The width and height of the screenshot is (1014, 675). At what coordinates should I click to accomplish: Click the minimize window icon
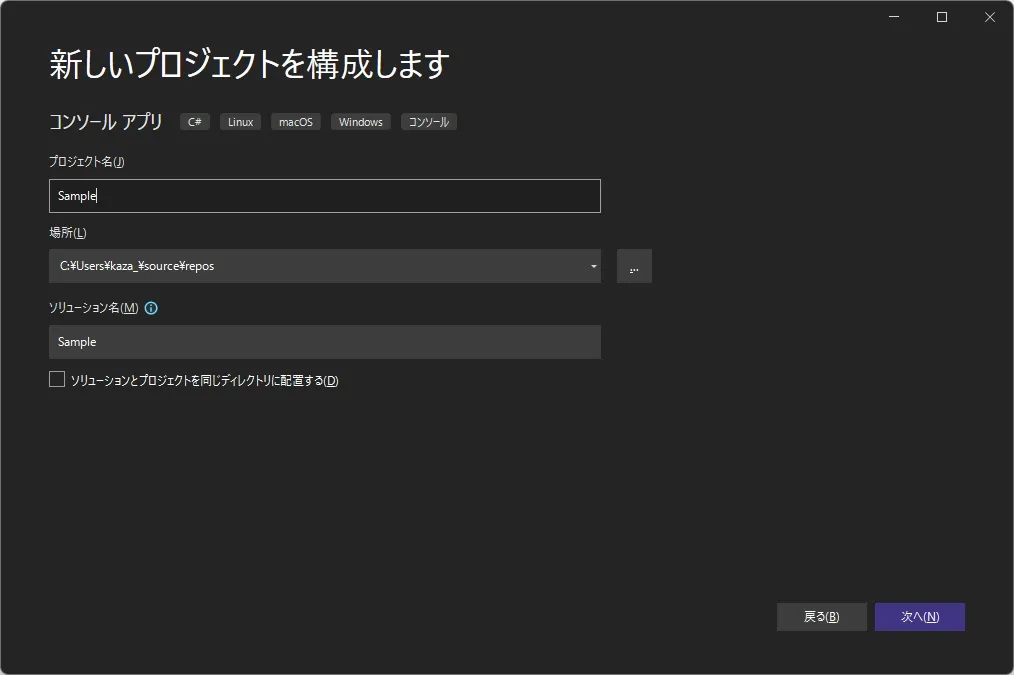[x=893, y=17]
